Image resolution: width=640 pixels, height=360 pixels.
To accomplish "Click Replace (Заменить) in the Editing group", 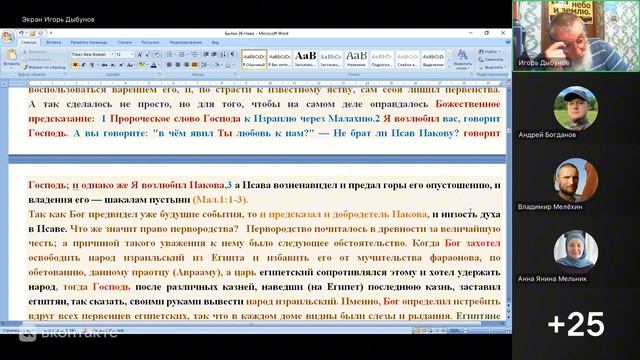I will click(491, 60).
